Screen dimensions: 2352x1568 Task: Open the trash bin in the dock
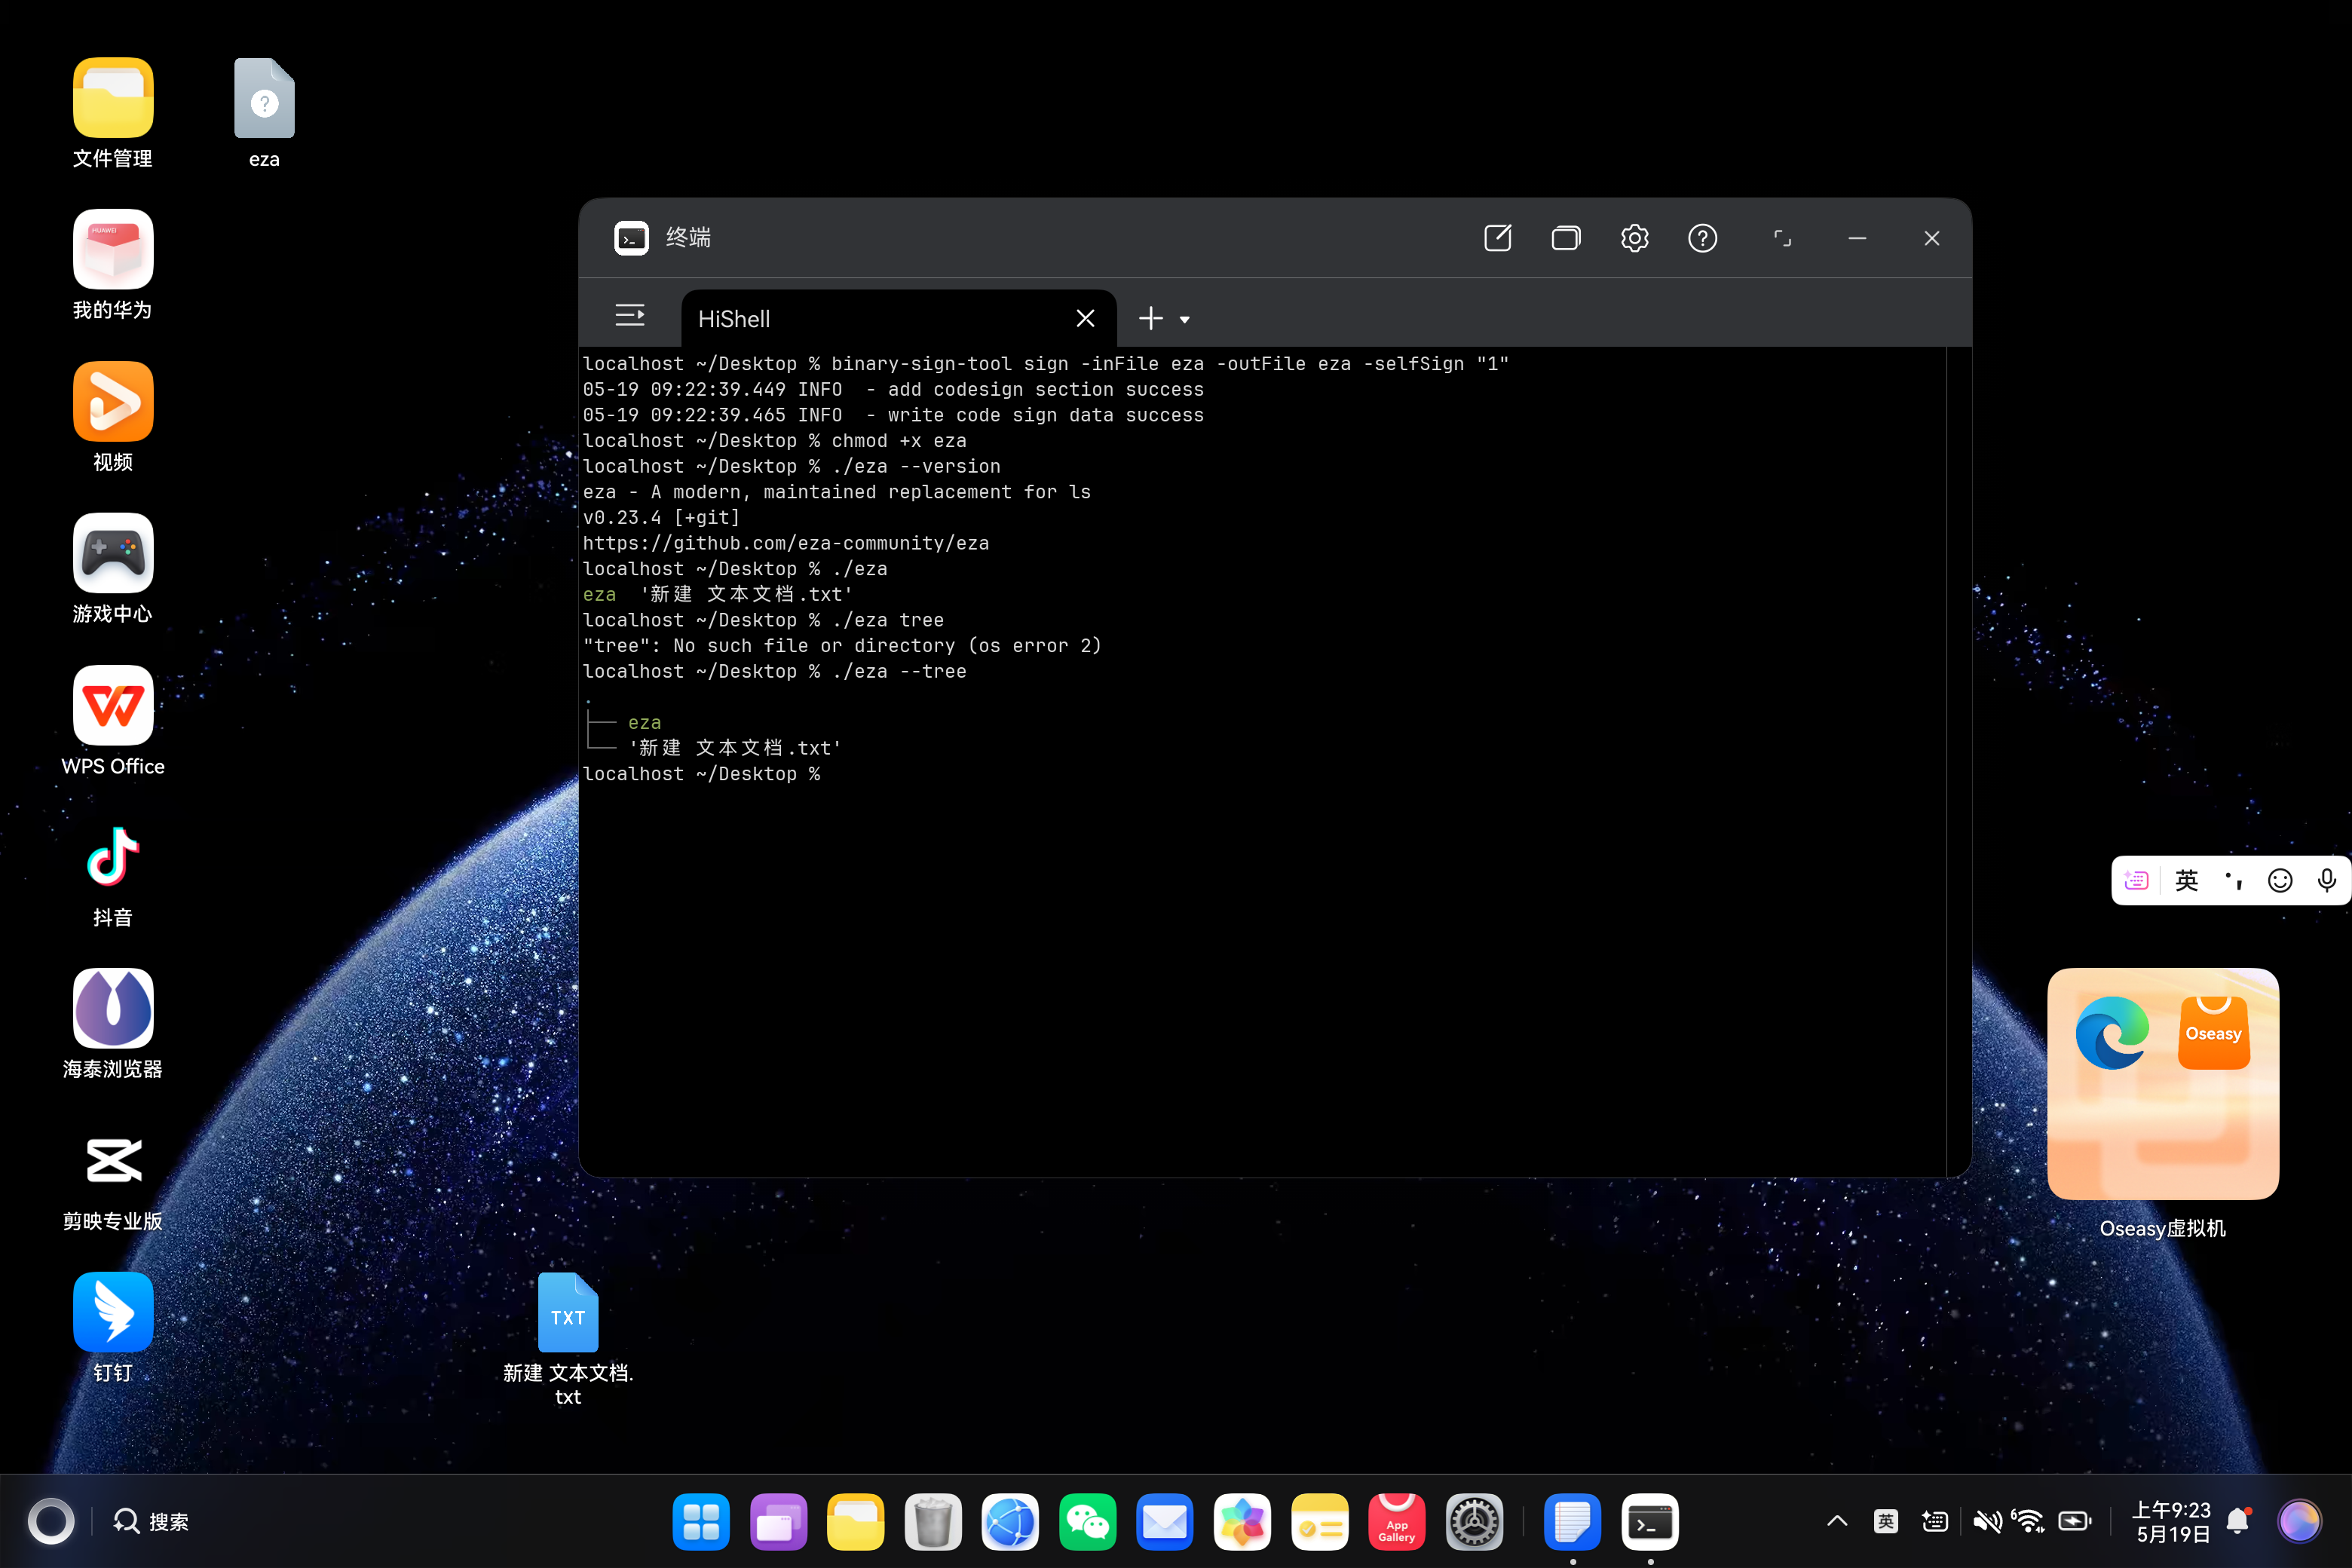click(x=933, y=1521)
